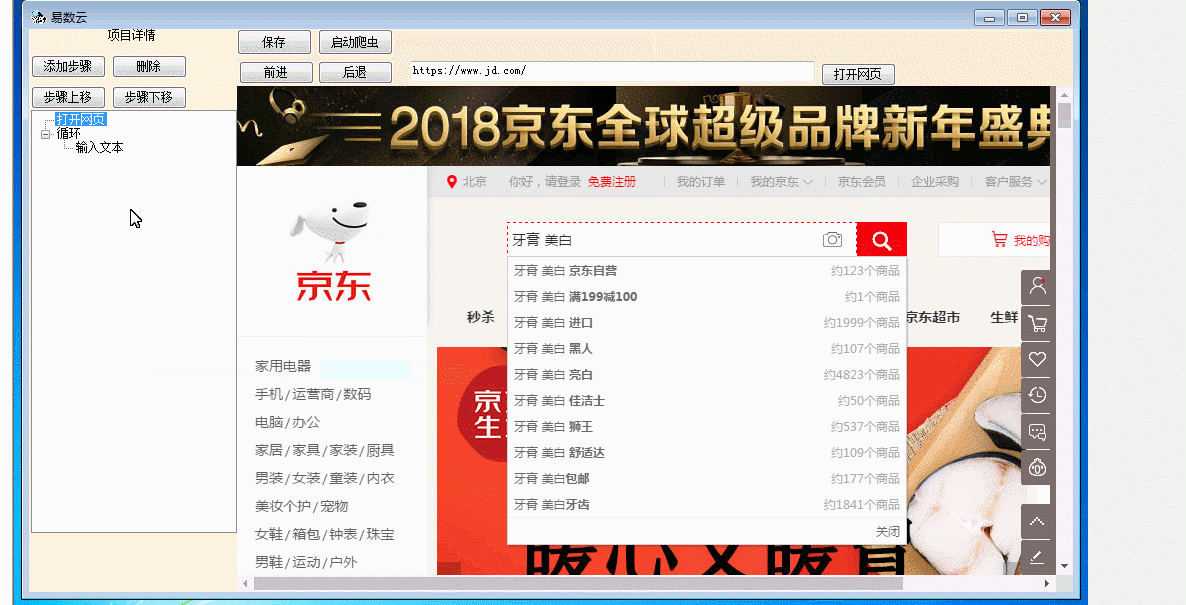
Task: Click the horizontal scrollbar left arrow
Action: [x=245, y=584]
